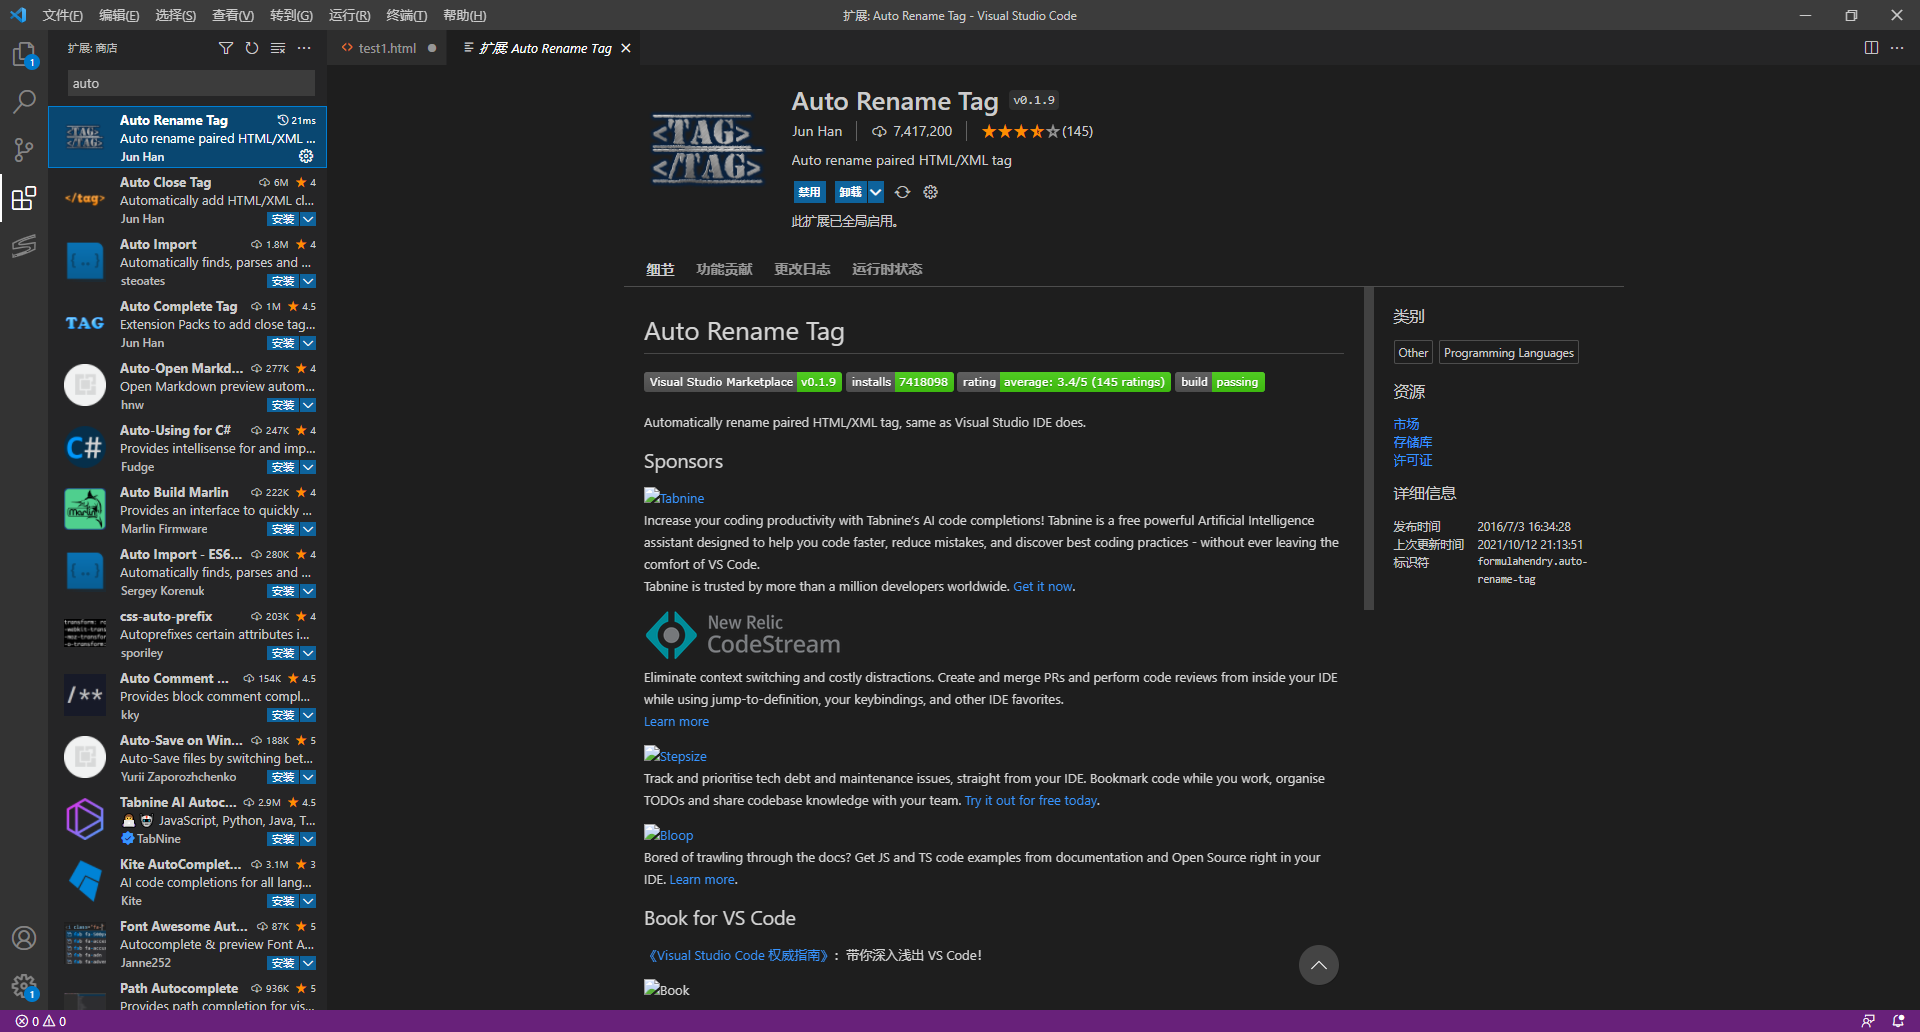Open the 编辑(E) menu
This screenshot has height=1032, width=1920.
click(x=119, y=15)
